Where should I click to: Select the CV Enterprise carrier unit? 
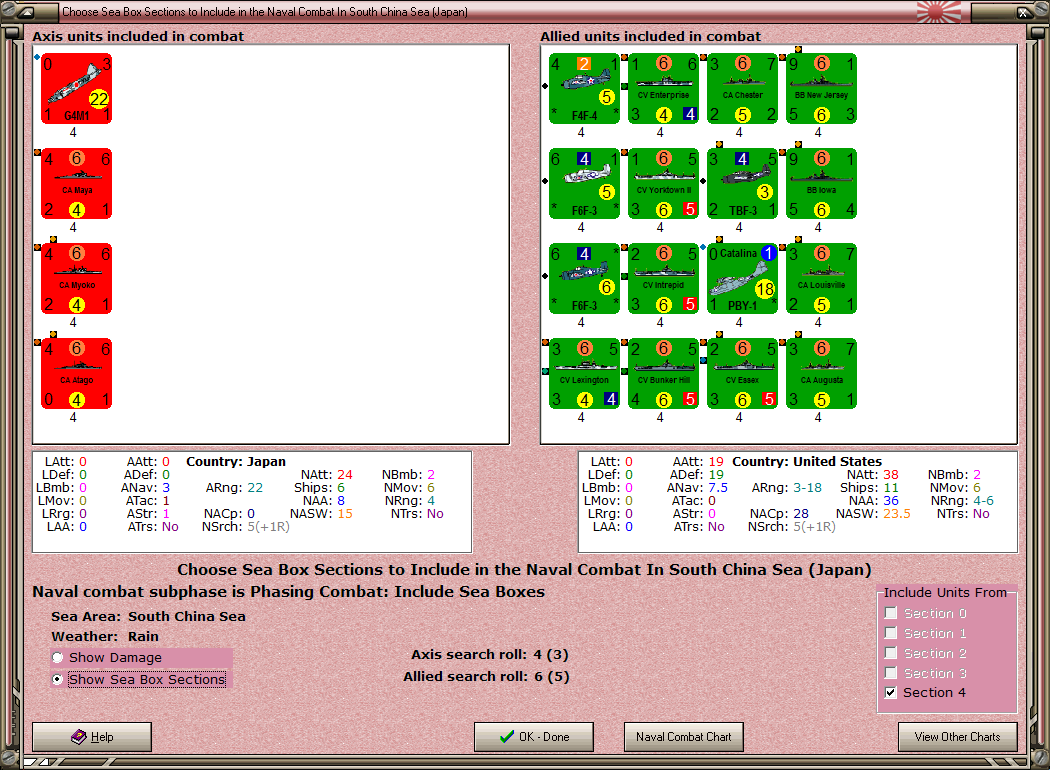coord(664,89)
